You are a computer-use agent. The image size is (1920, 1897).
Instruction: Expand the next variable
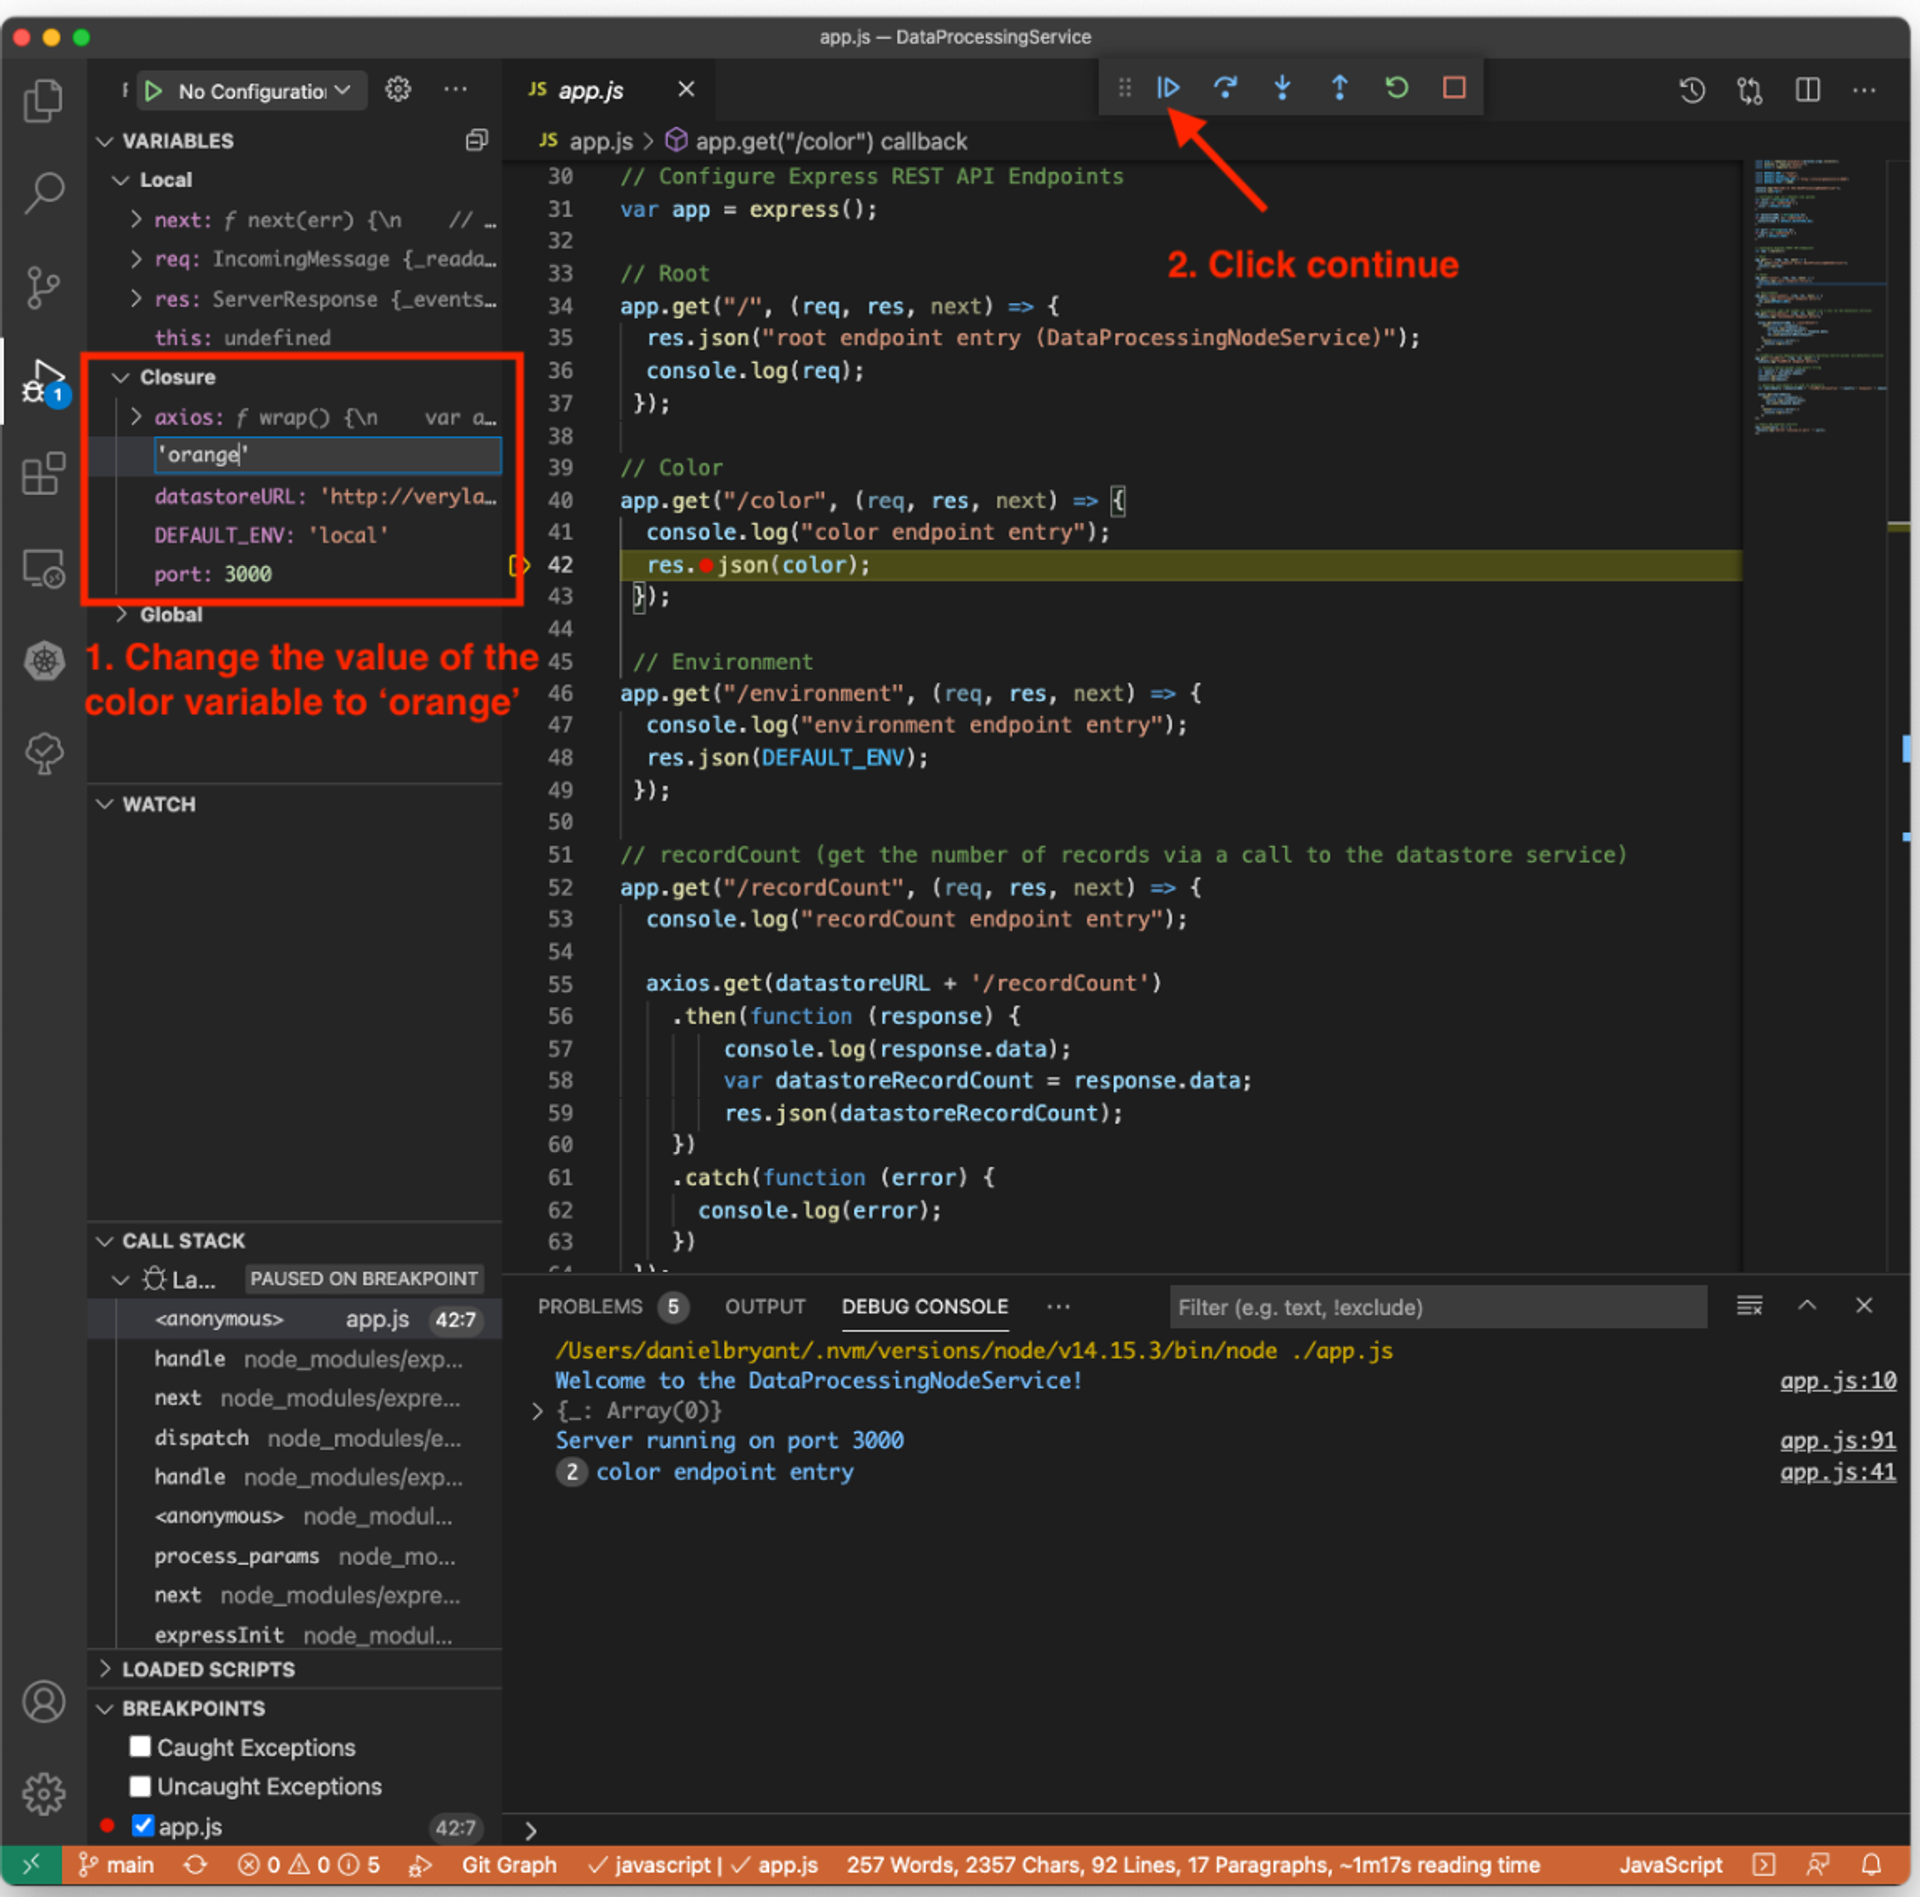click(136, 219)
